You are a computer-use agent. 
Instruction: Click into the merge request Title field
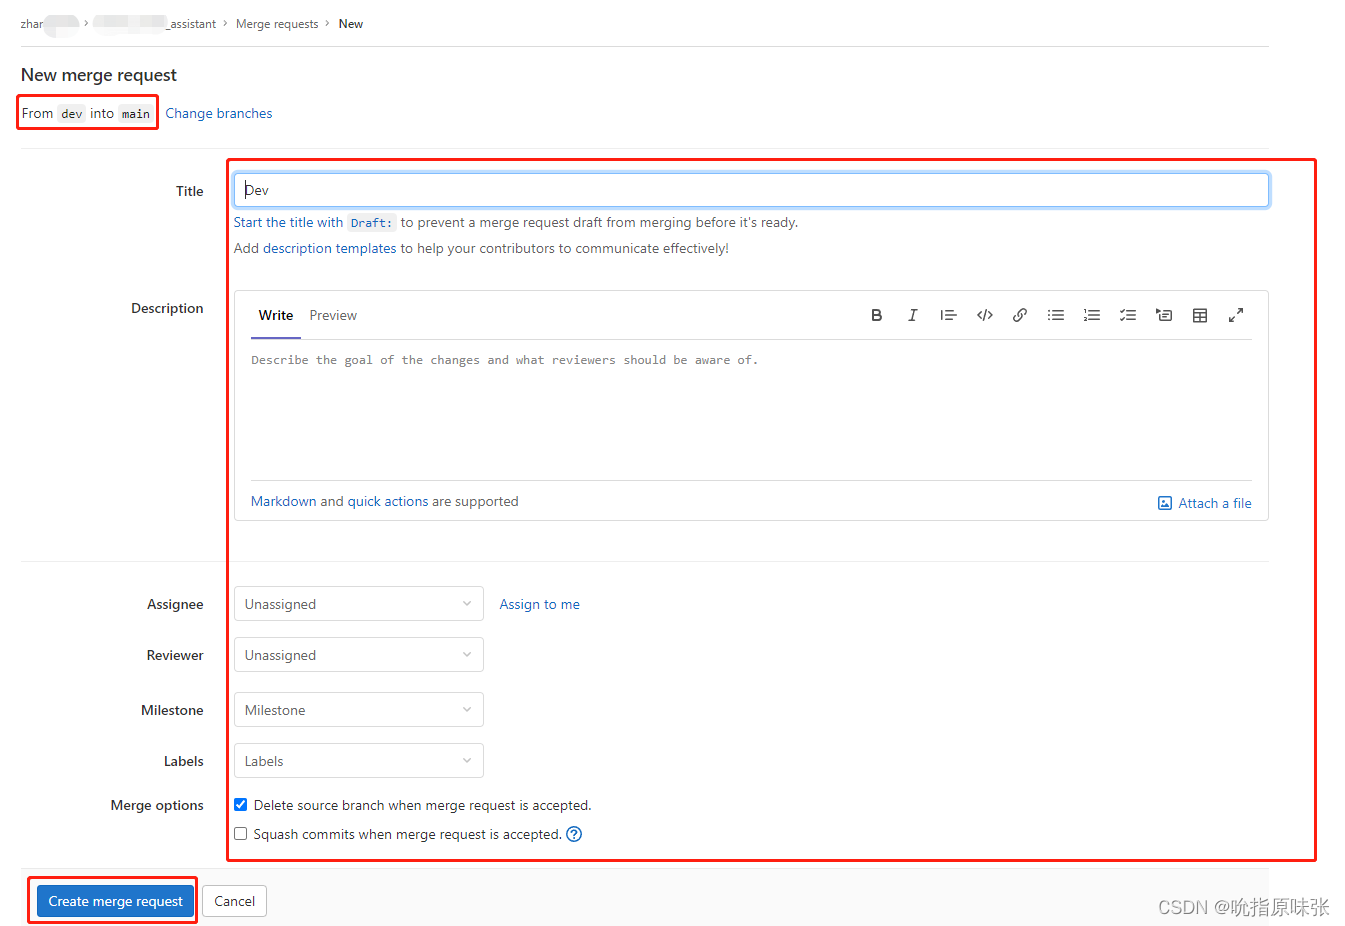point(750,189)
